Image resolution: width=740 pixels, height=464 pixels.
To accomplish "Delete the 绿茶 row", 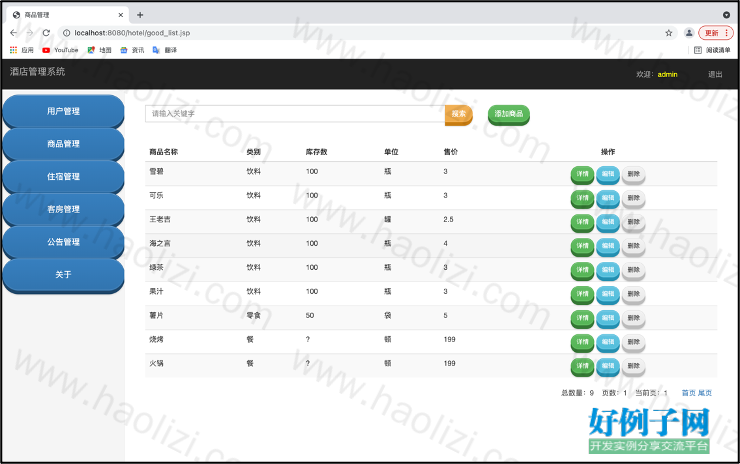I will pyautogui.click(x=633, y=271).
